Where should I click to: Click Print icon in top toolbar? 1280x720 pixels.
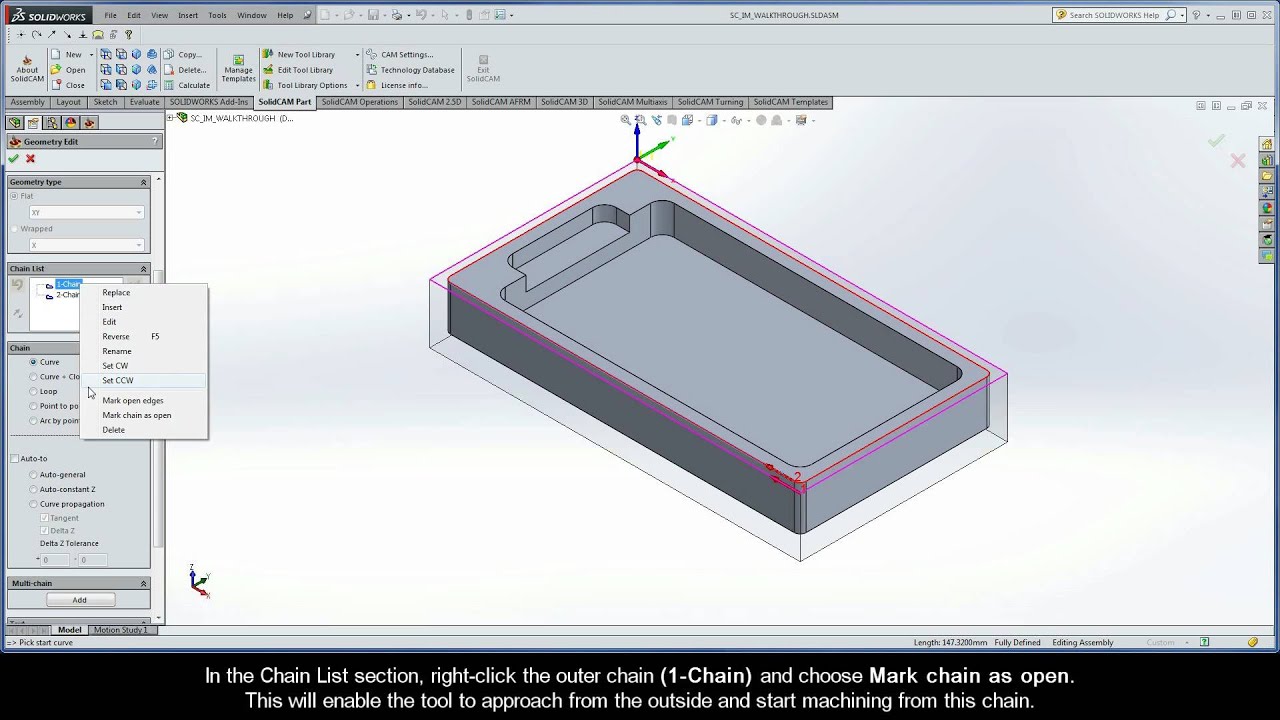click(x=397, y=15)
